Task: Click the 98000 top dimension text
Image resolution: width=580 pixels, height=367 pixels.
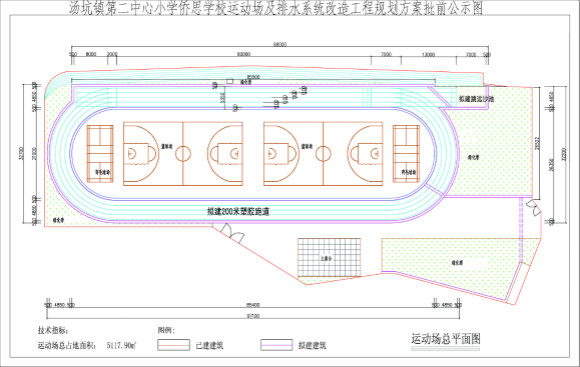Action: [x=280, y=45]
